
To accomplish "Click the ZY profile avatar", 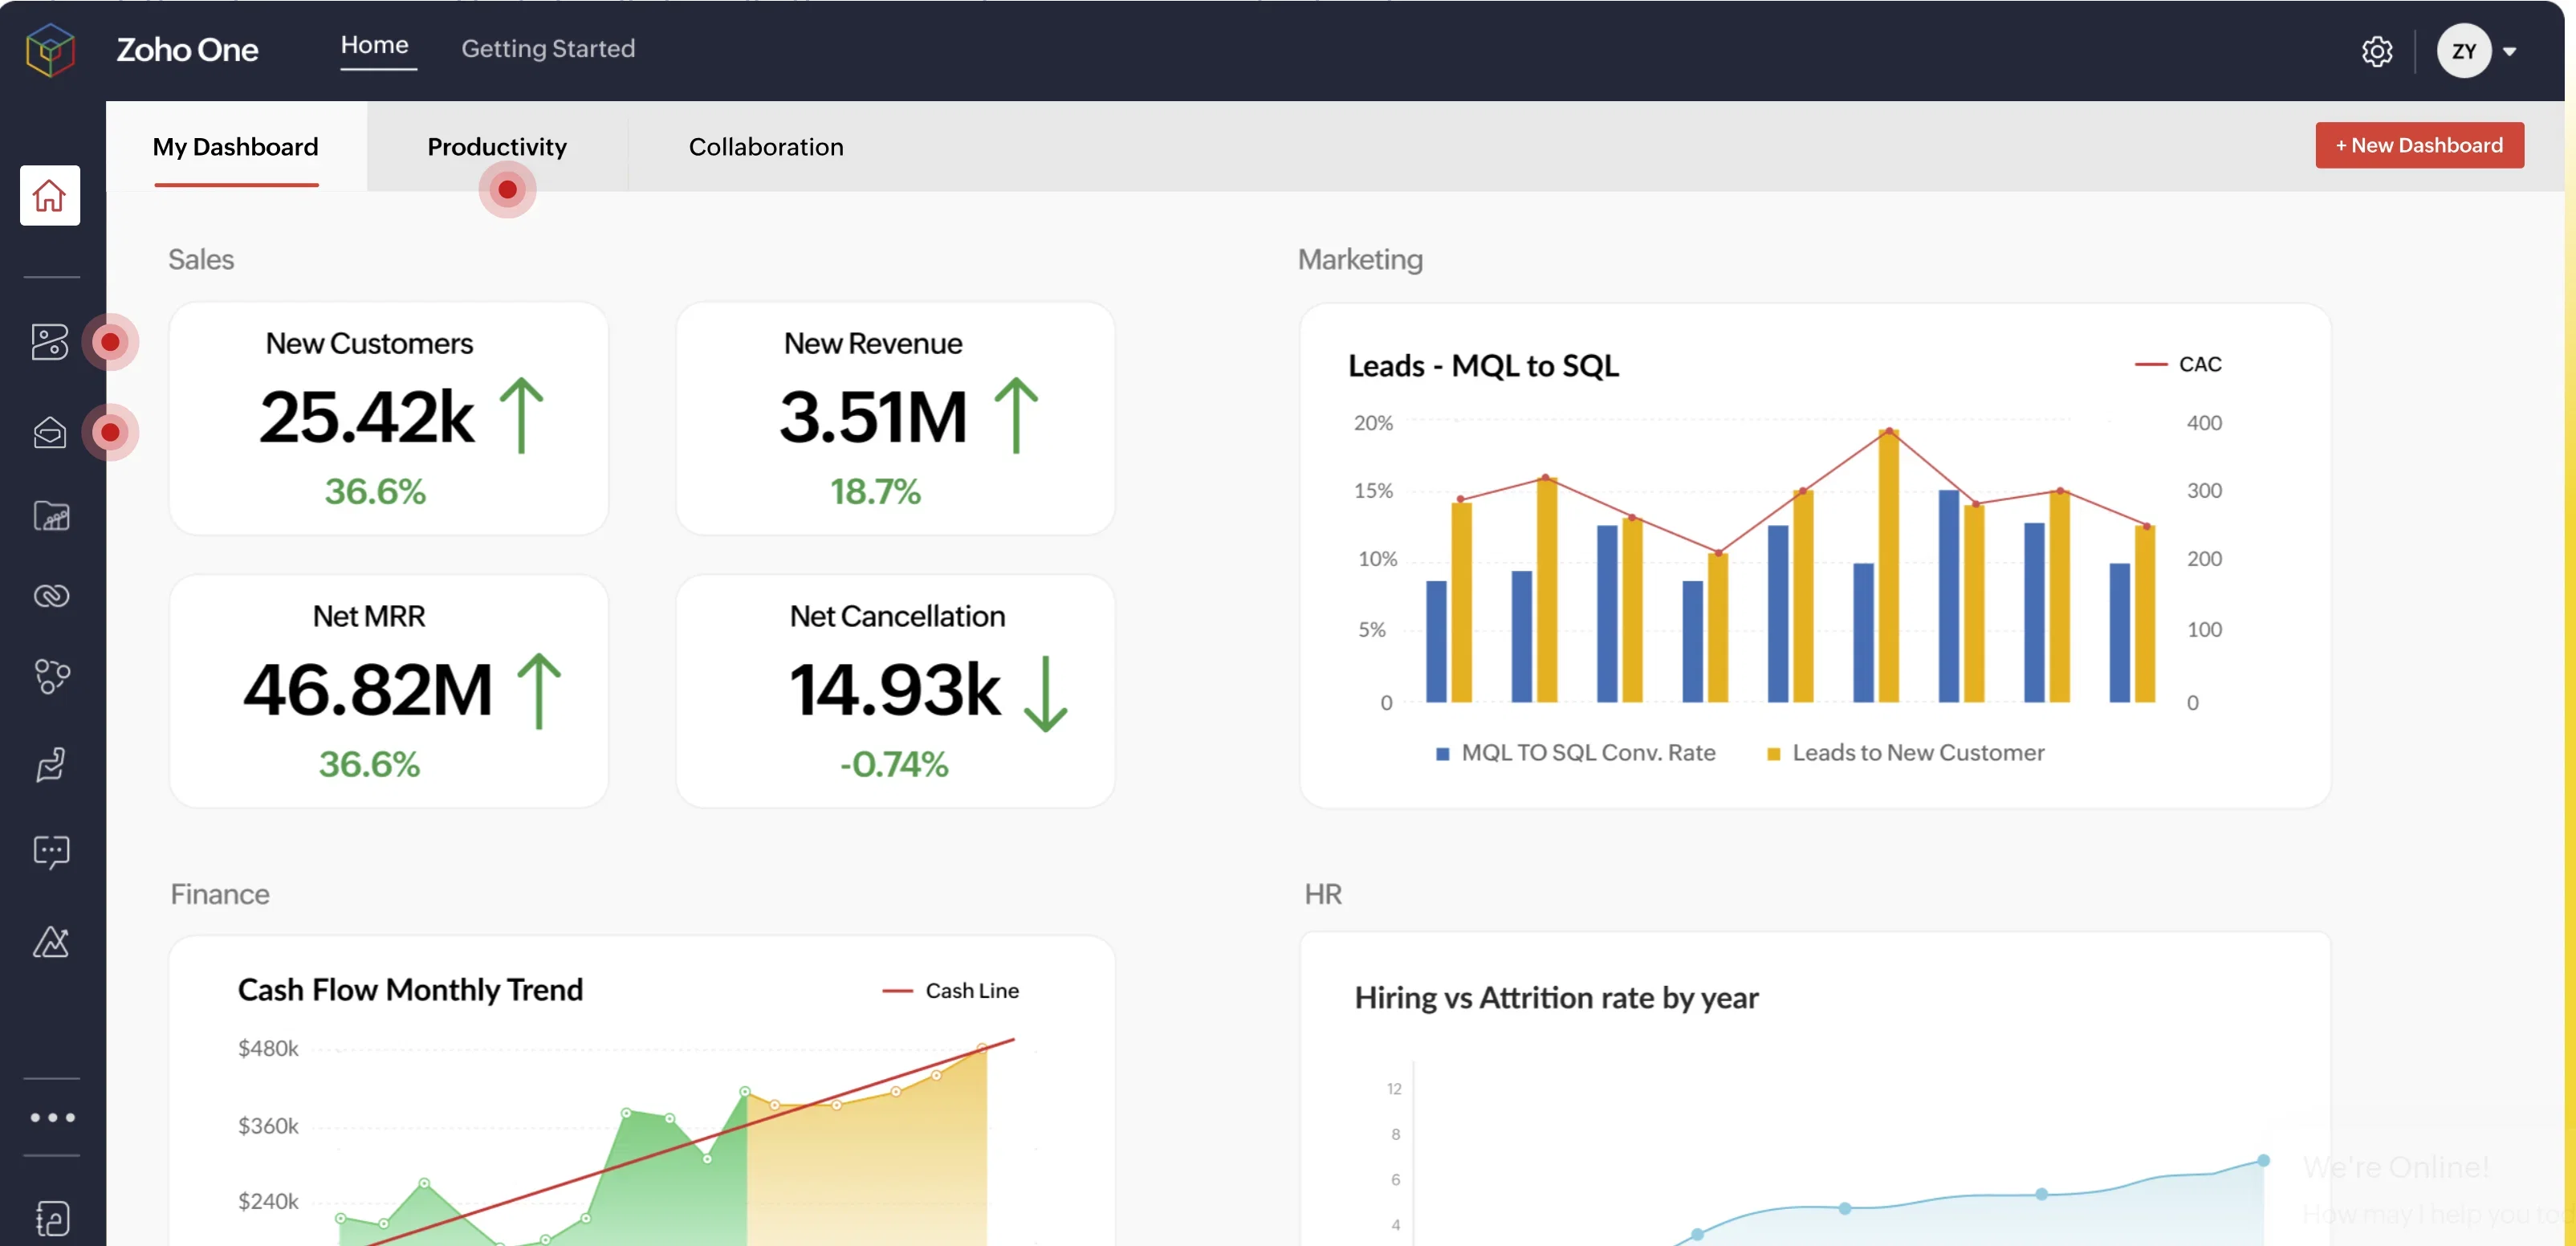I will tap(2463, 51).
